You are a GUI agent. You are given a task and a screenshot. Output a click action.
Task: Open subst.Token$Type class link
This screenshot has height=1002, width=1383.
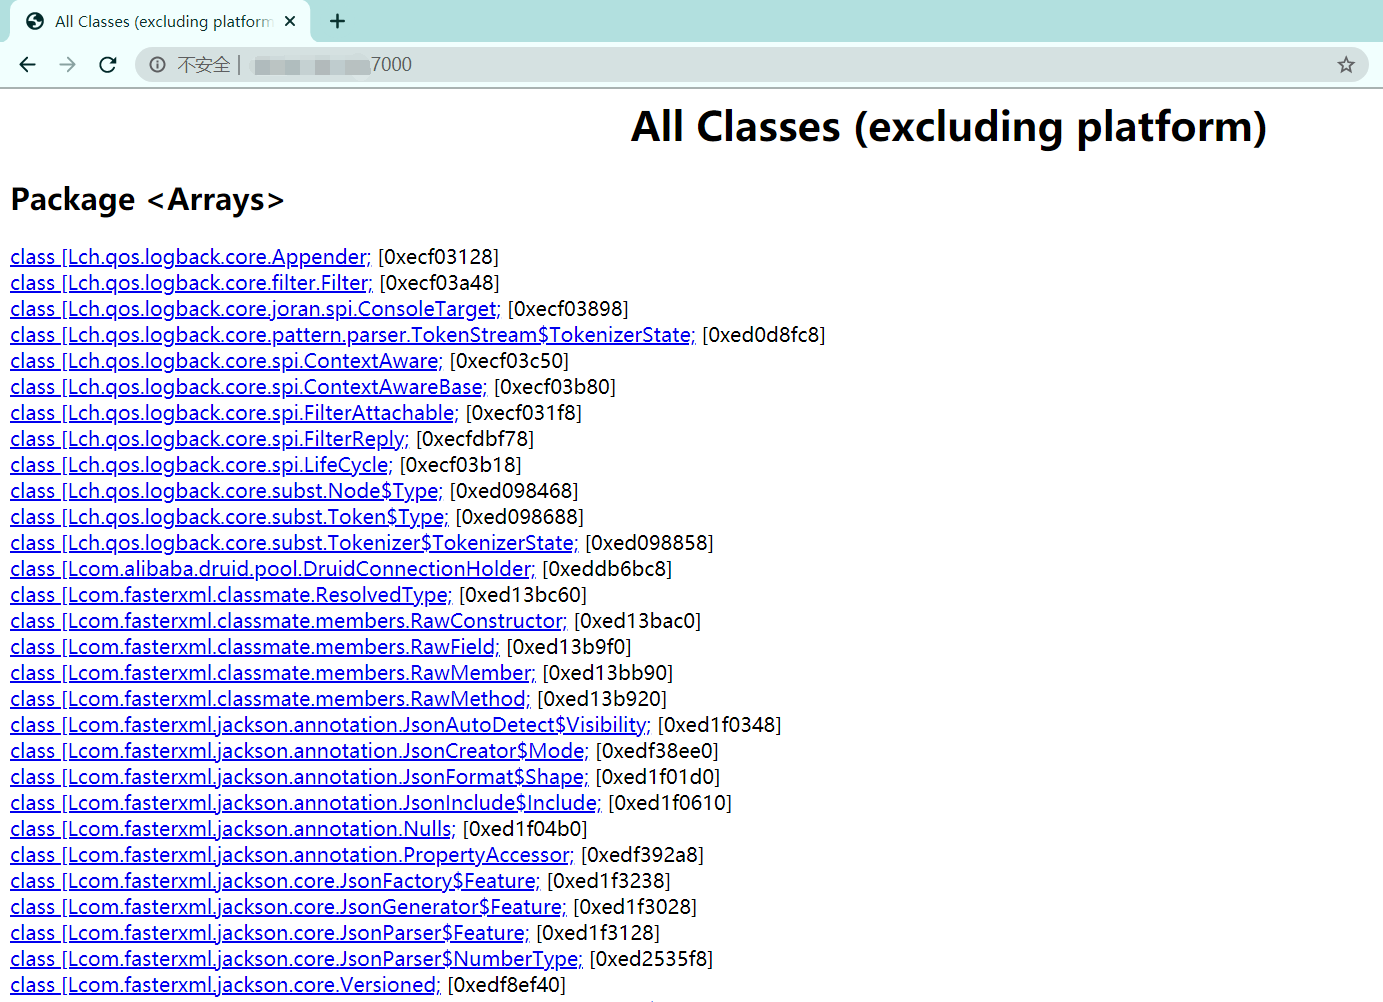[229, 517]
